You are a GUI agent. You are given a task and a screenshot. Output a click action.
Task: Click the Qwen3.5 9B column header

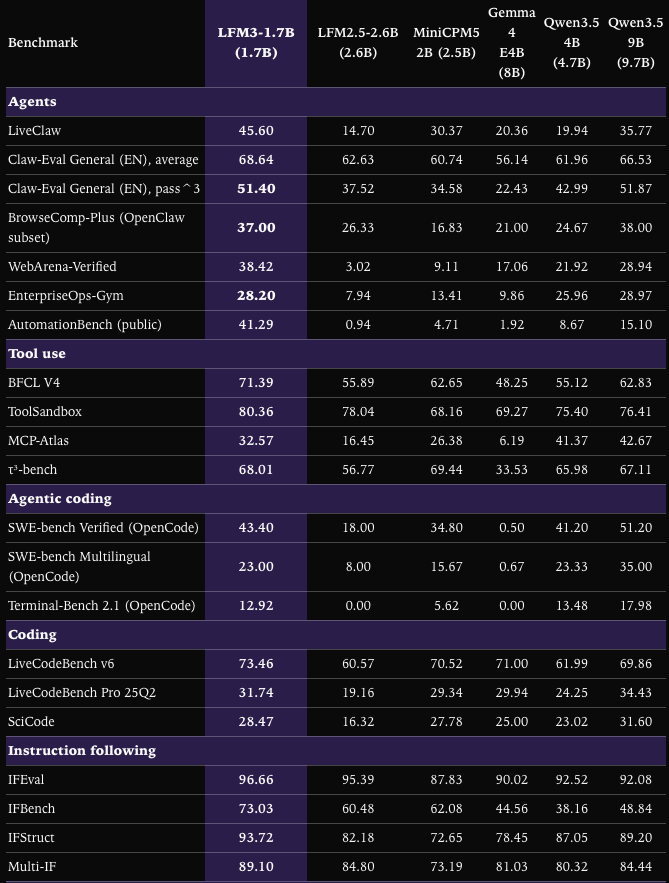635,42
